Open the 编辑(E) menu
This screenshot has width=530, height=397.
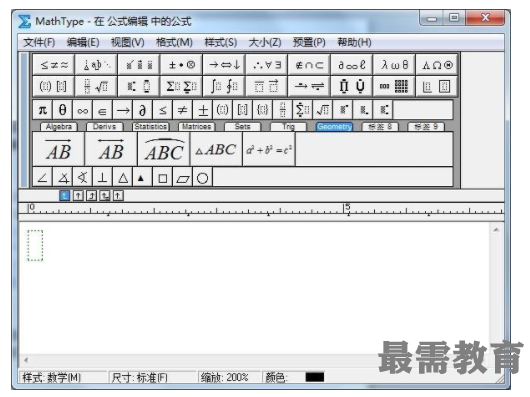[83, 43]
